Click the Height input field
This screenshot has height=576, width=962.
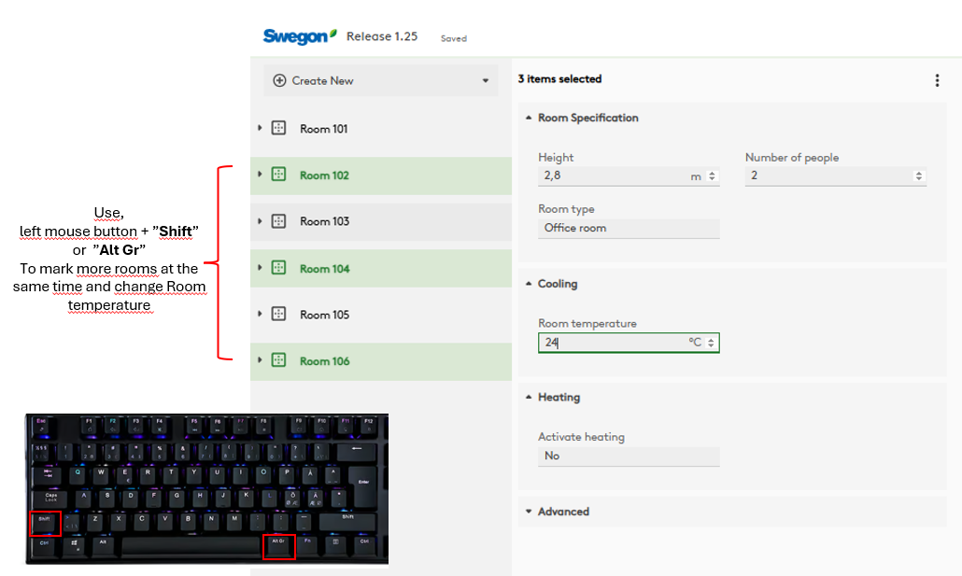click(x=612, y=176)
